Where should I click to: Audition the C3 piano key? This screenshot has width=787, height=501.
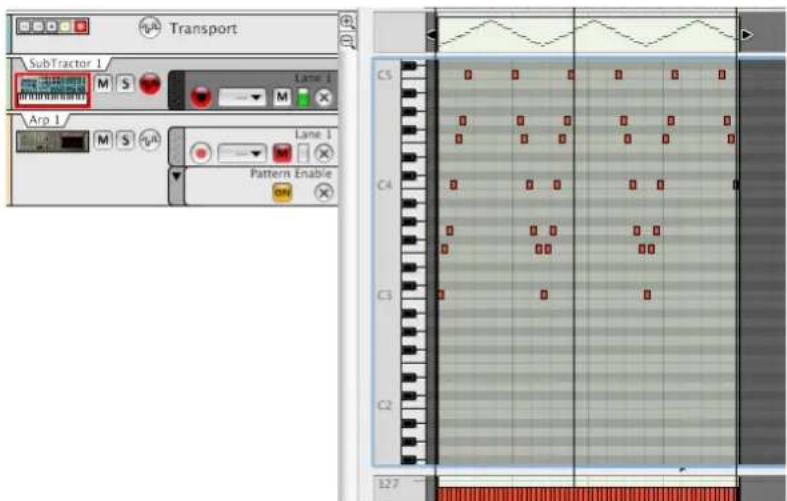tap(415, 295)
